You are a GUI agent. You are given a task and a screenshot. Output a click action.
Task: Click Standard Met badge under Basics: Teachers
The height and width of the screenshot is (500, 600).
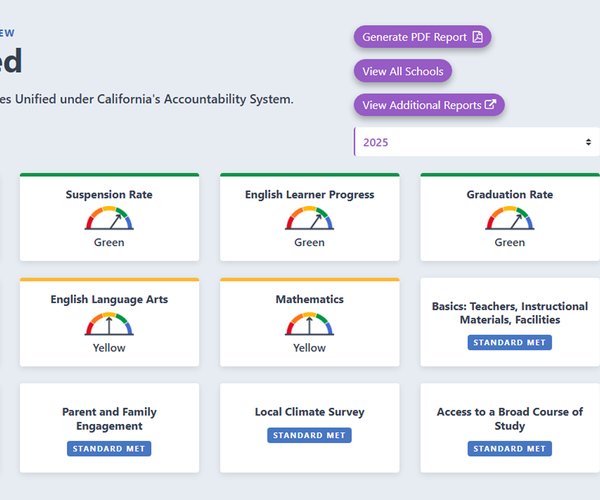(510, 342)
